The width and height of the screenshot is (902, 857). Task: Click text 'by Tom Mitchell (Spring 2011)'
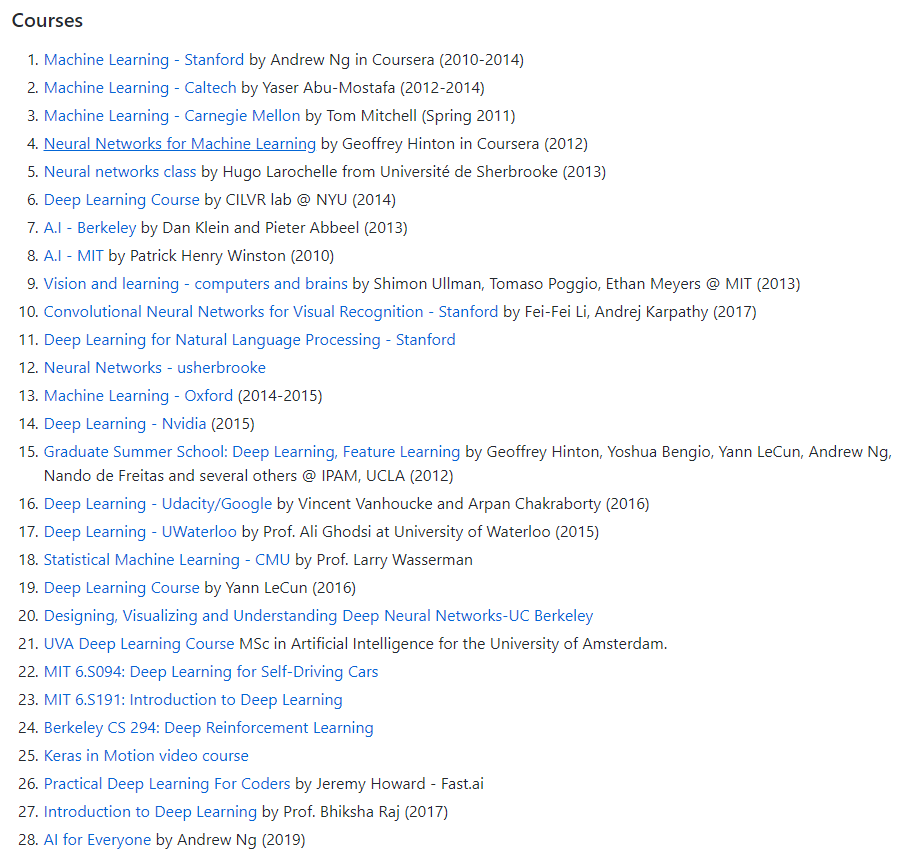[410, 116]
